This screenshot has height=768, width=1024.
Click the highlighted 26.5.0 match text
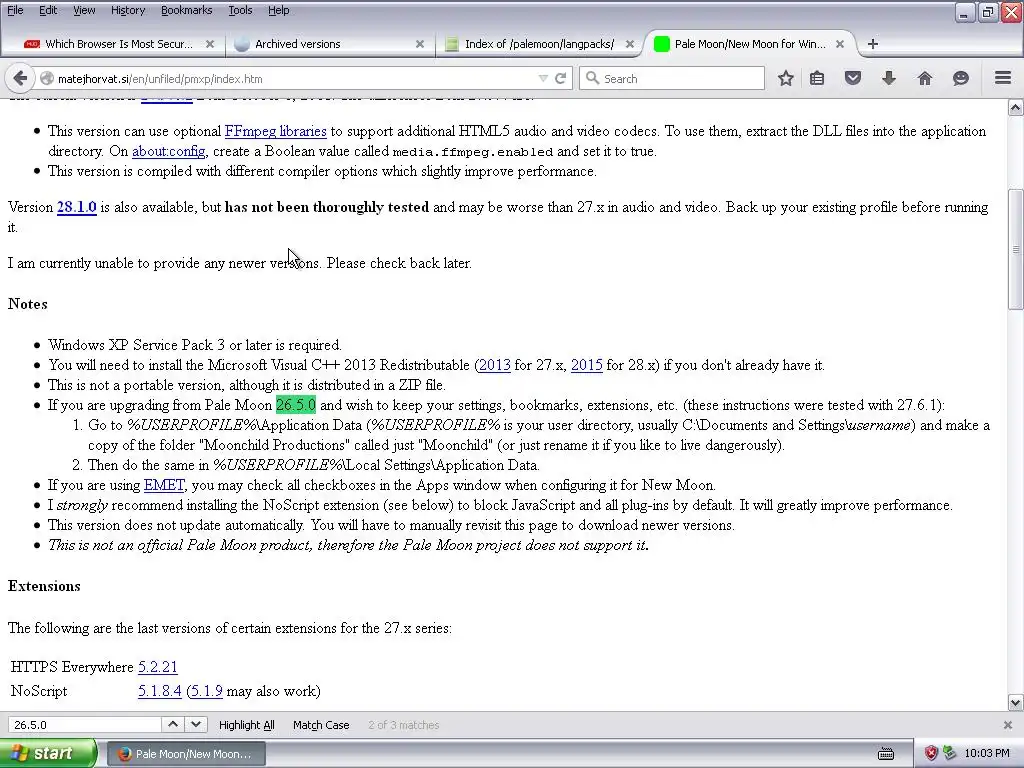tap(296, 405)
